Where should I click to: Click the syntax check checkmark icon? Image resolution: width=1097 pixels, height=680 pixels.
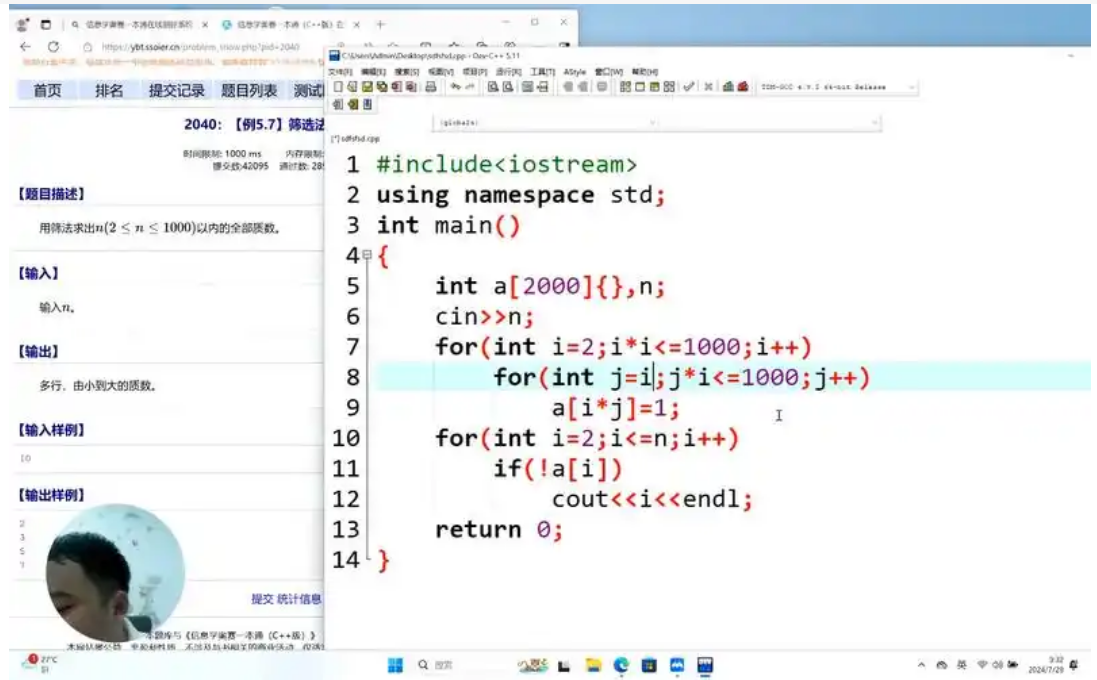[689, 87]
